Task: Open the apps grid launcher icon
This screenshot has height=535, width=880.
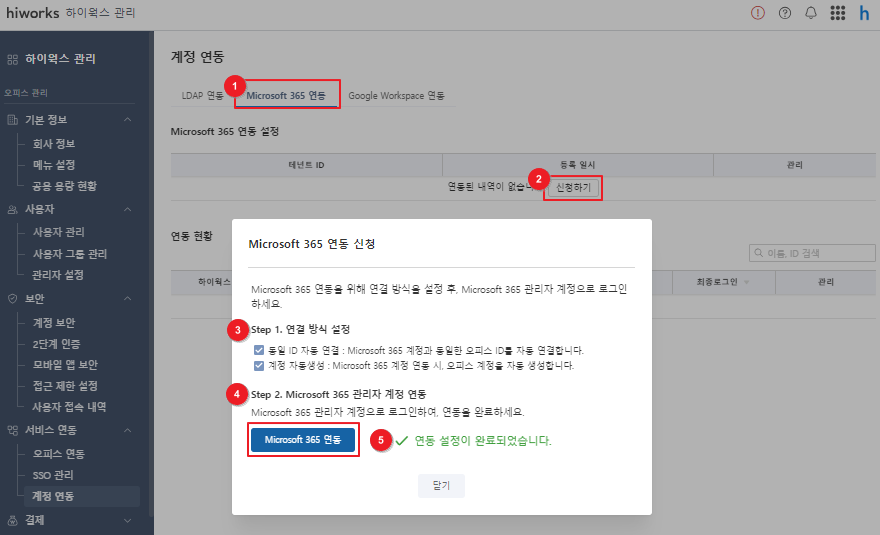Action: (x=838, y=13)
